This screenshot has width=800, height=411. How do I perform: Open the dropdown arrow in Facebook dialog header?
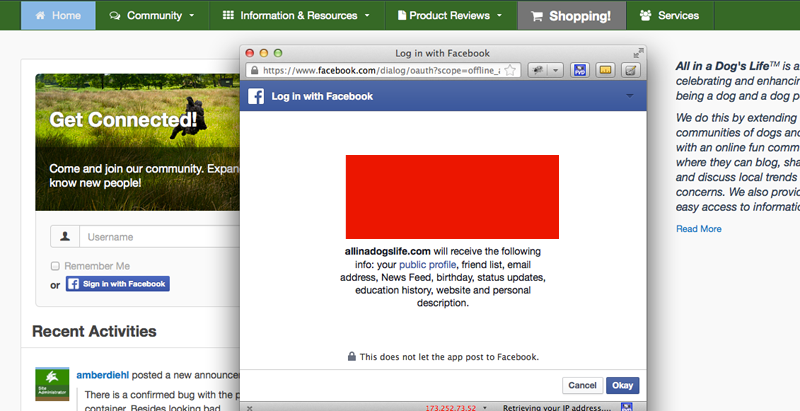(630, 96)
